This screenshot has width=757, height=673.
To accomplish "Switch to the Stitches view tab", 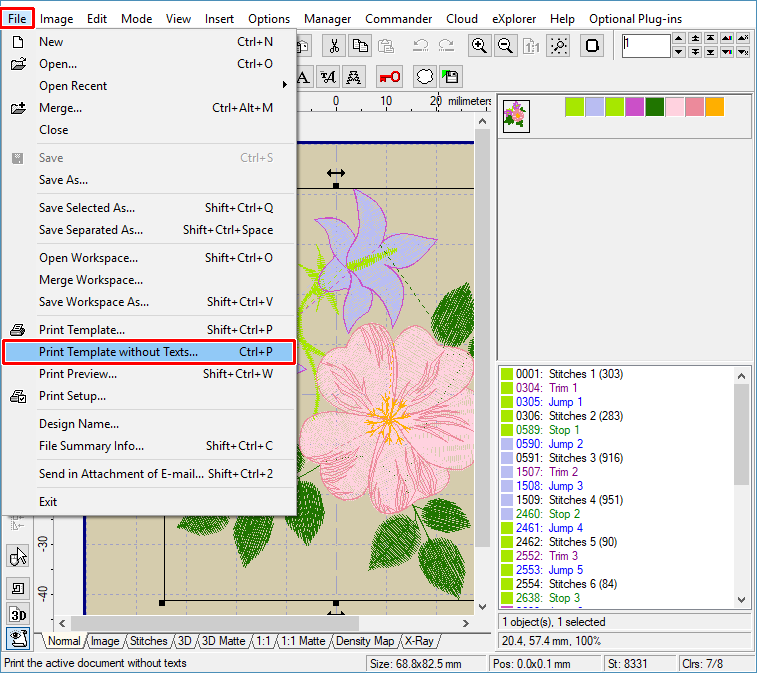I will pyautogui.click(x=148, y=641).
